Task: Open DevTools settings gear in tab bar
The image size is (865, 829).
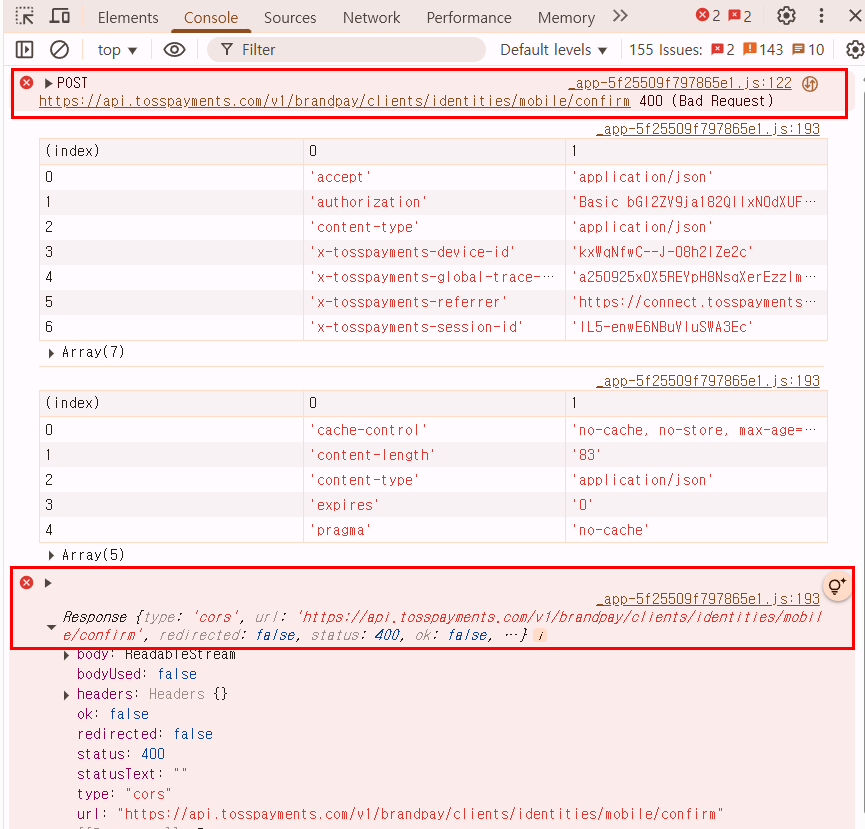Action: pos(786,16)
